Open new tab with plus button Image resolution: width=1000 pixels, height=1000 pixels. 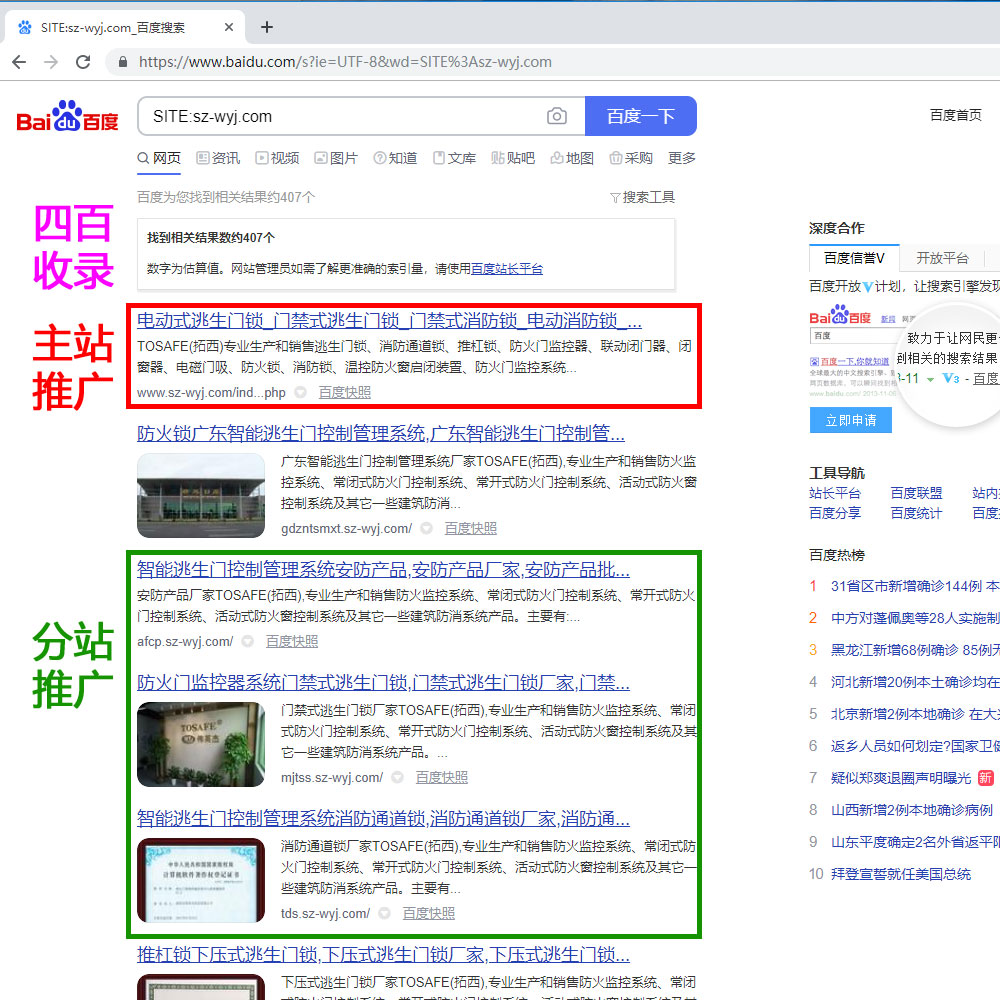point(267,27)
